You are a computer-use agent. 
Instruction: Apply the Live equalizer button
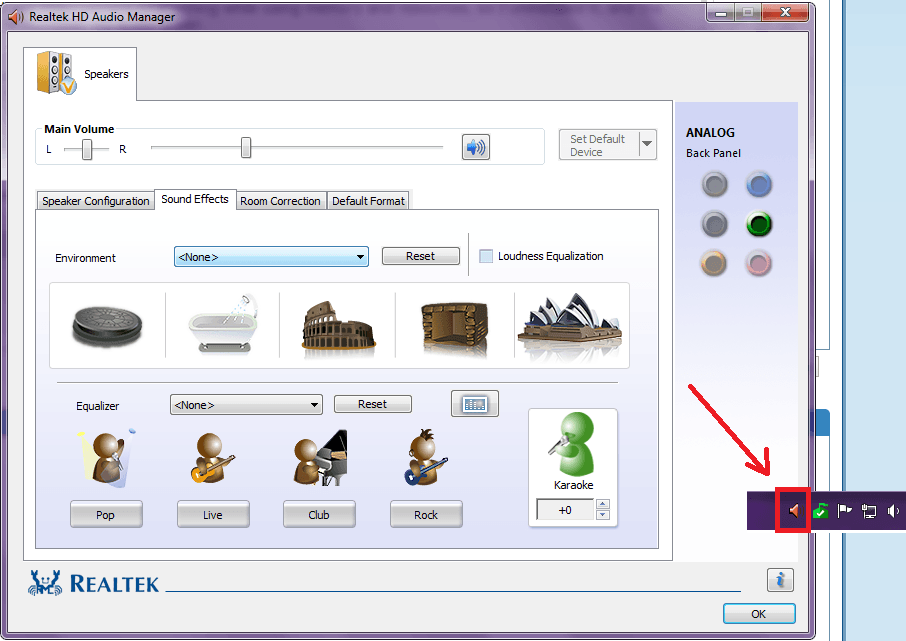(x=213, y=514)
